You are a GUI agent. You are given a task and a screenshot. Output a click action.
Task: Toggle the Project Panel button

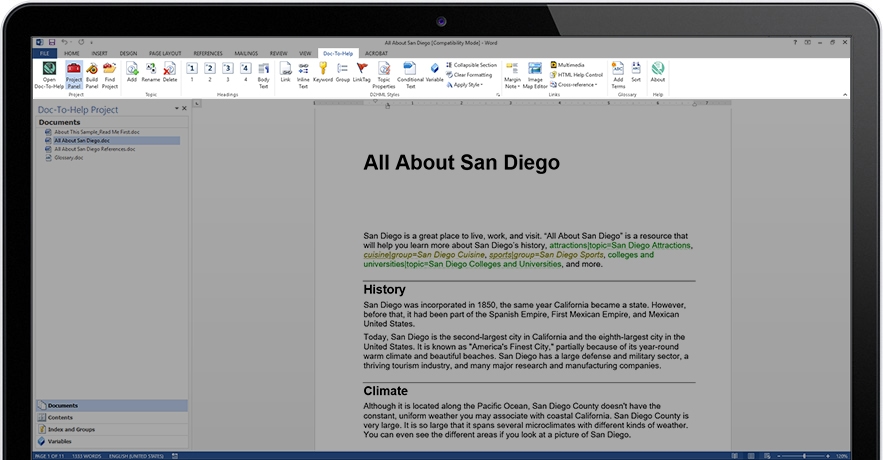coord(74,75)
